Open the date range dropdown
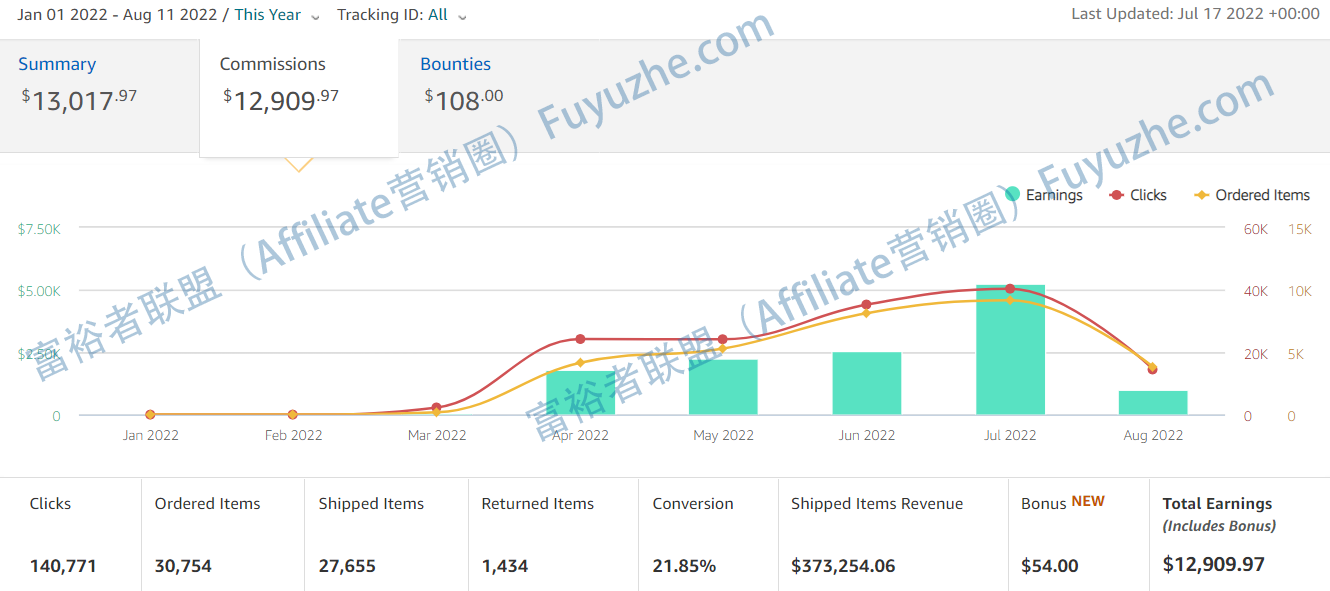This screenshot has width=1330, height=591. tap(168, 15)
